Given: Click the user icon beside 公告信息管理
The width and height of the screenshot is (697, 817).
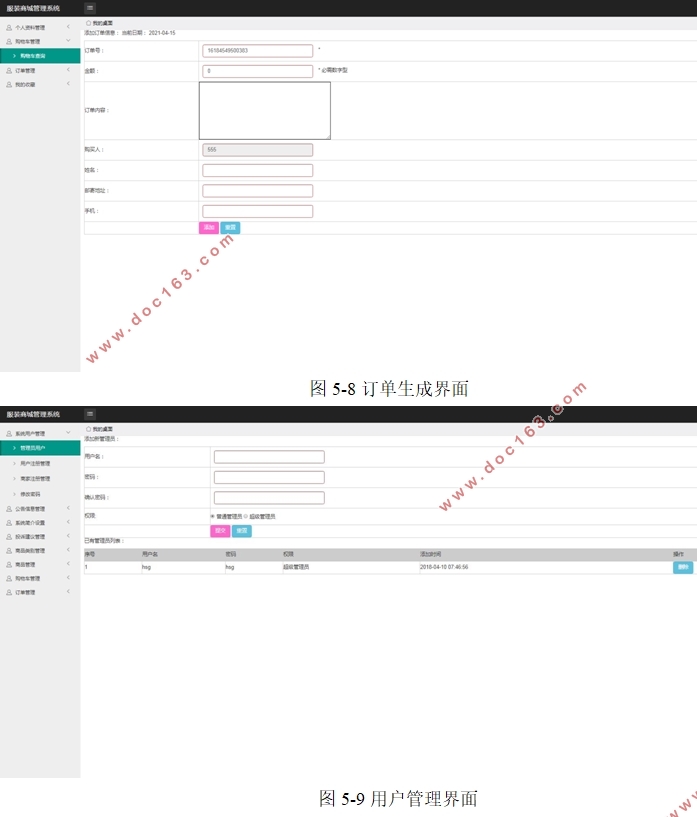Looking at the screenshot, I should coord(9,508).
